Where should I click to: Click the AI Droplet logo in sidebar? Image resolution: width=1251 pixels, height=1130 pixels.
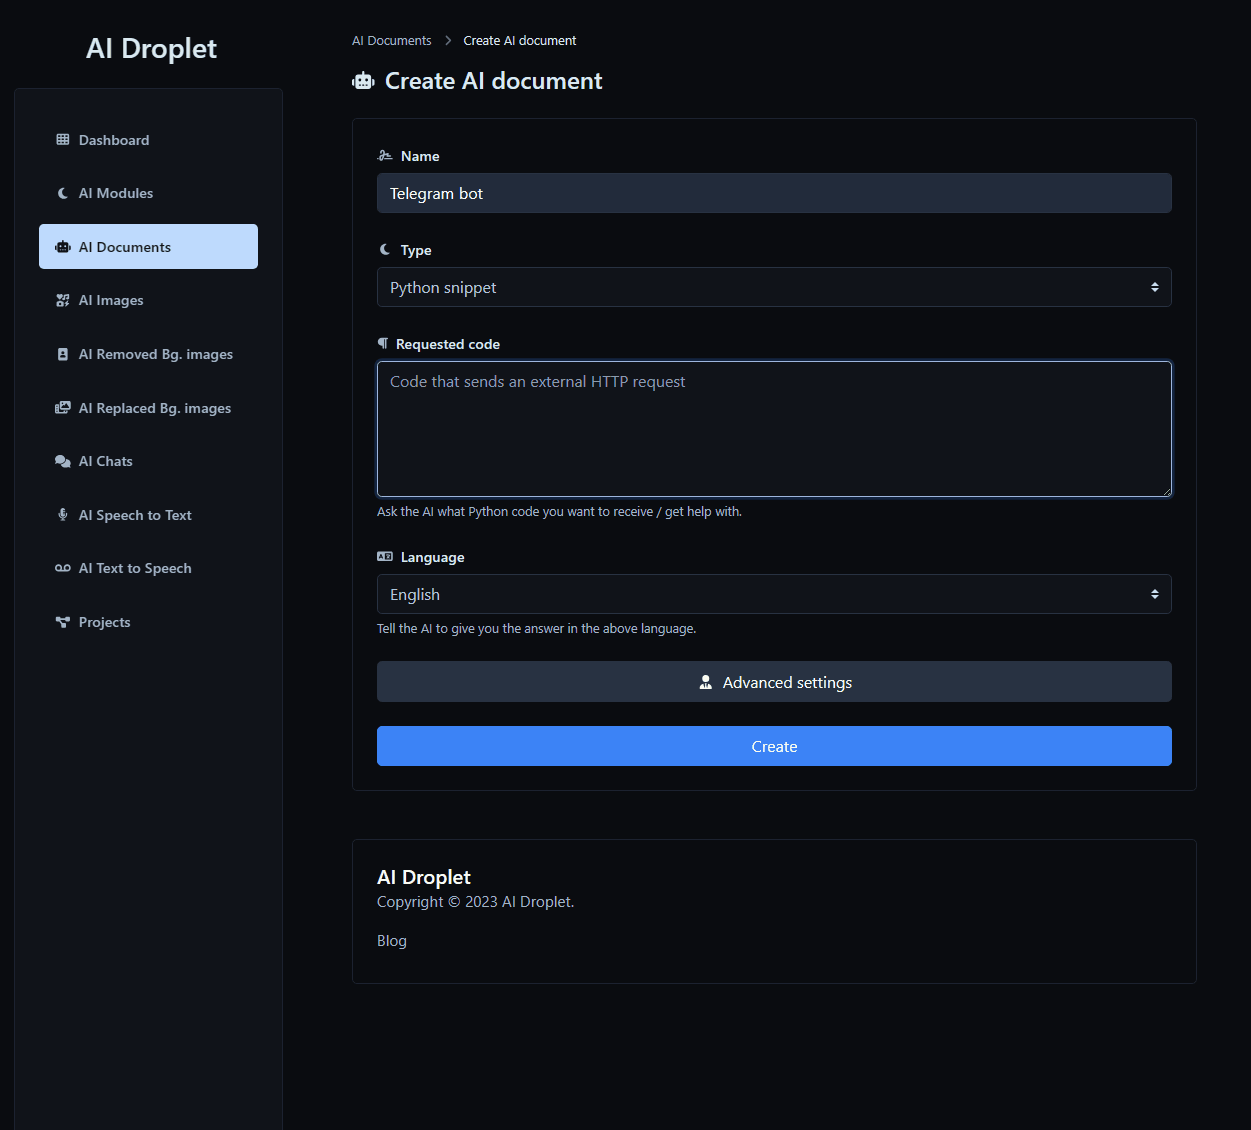tap(151, 48)
